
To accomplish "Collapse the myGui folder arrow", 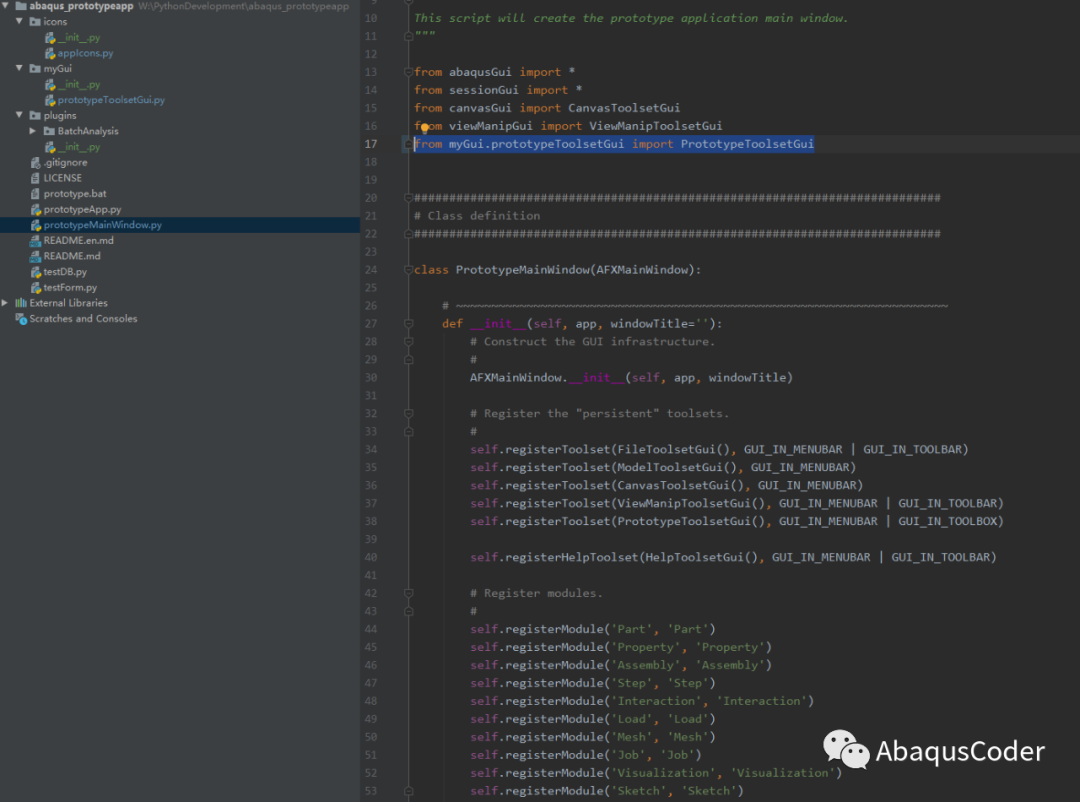I will pos(19,68).
